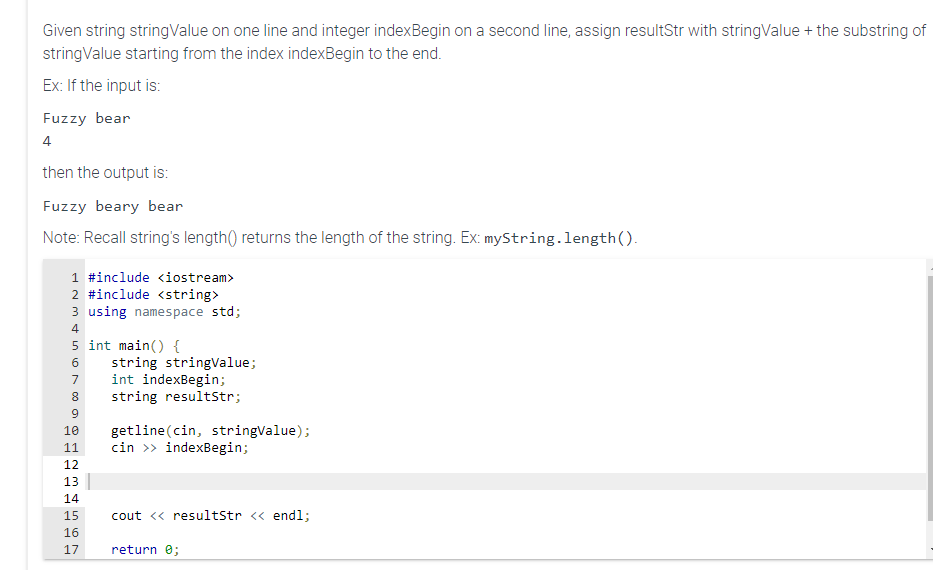Click line number 14 in gutter

pos(71,499)
